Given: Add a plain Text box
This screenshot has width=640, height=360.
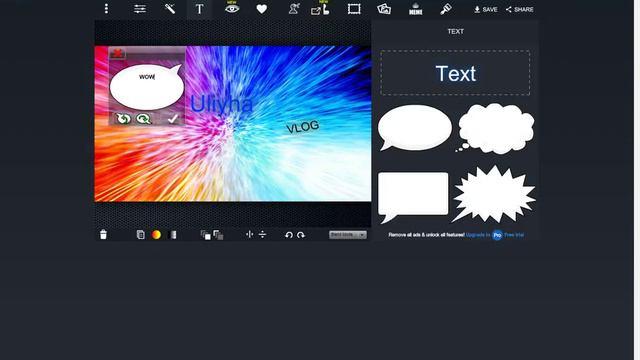Looking at the screenshot, I should tap(456, 73).
